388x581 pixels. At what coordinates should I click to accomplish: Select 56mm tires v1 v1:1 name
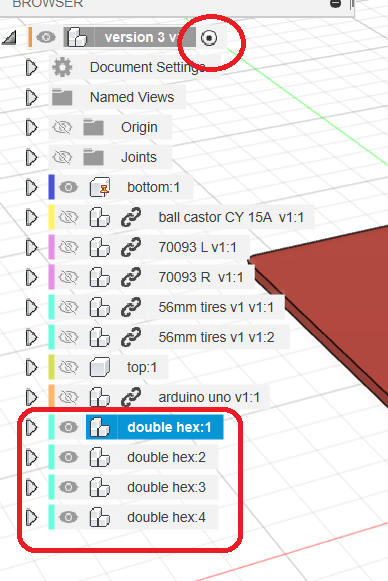216,308
